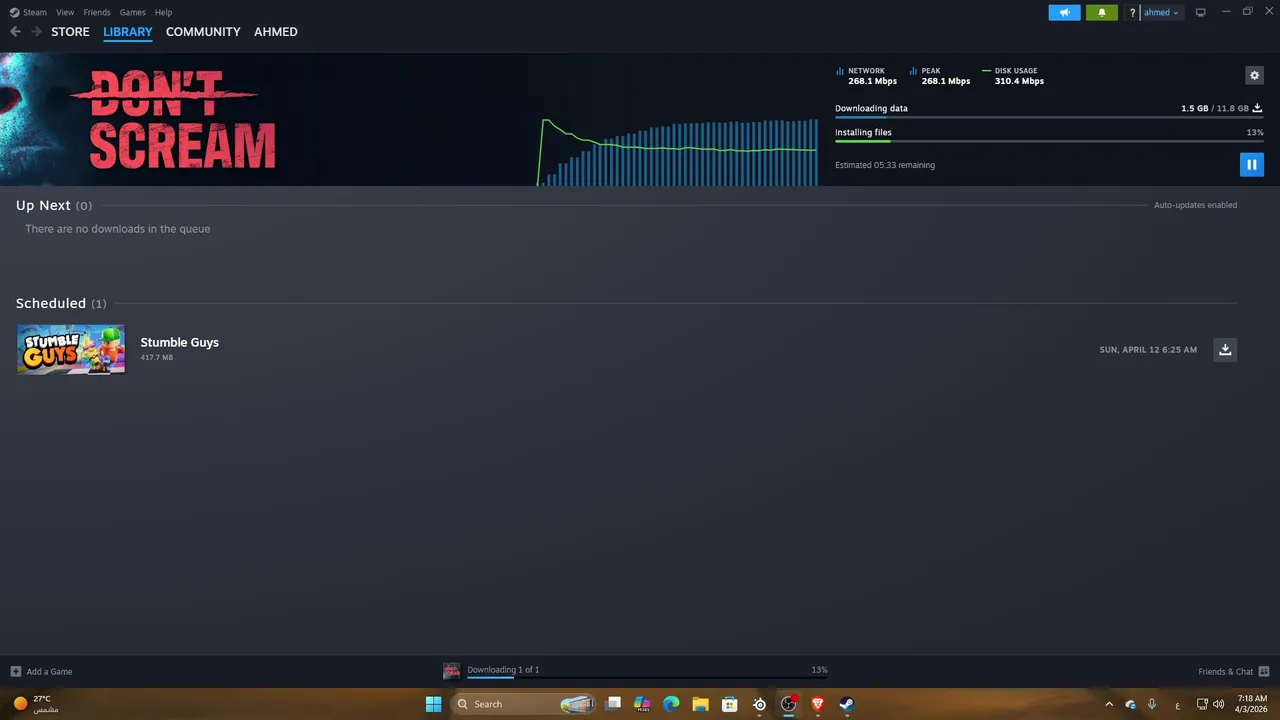Click the microphone tray icon

1152,704
